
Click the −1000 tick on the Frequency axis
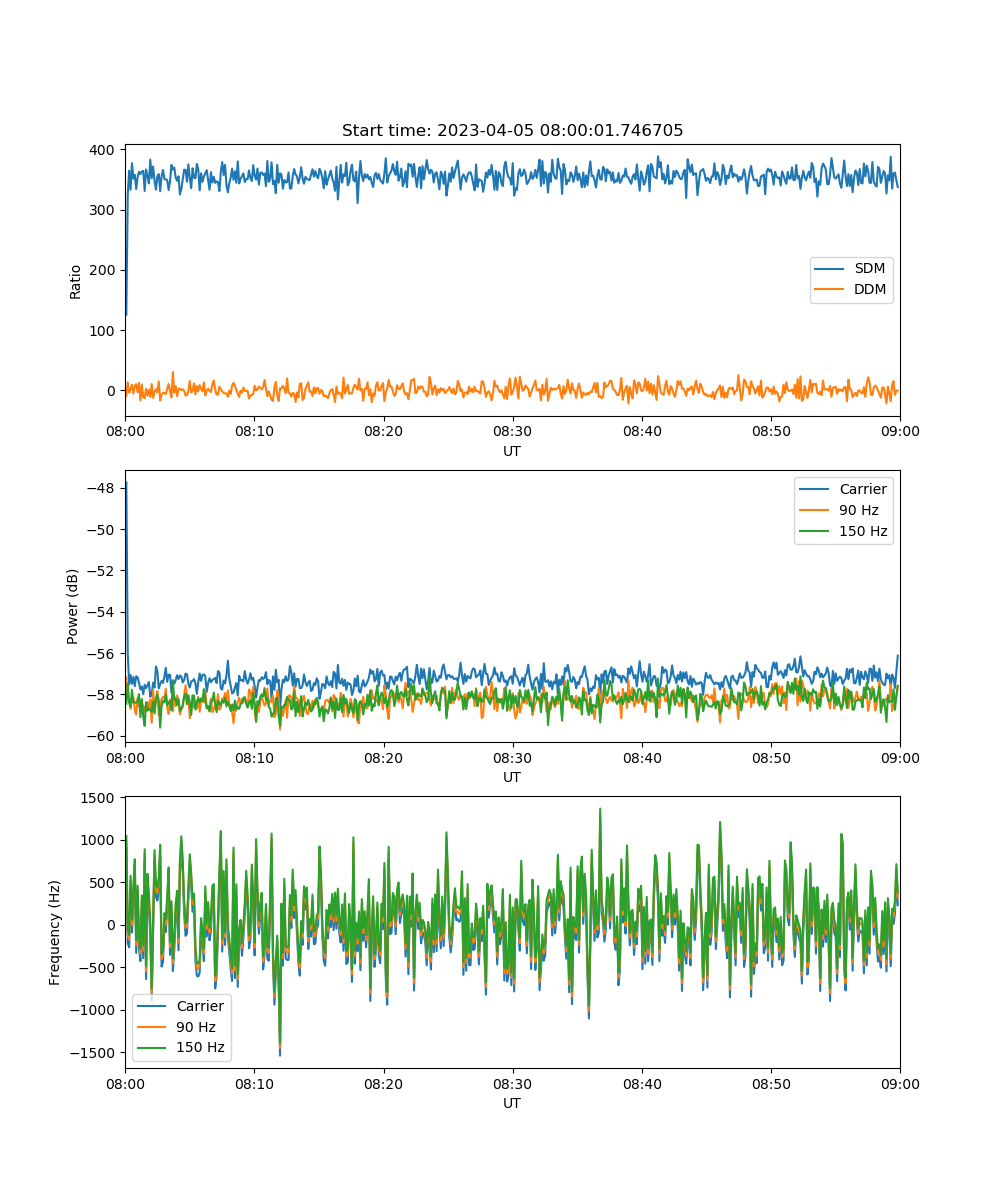pos(93,1010)
